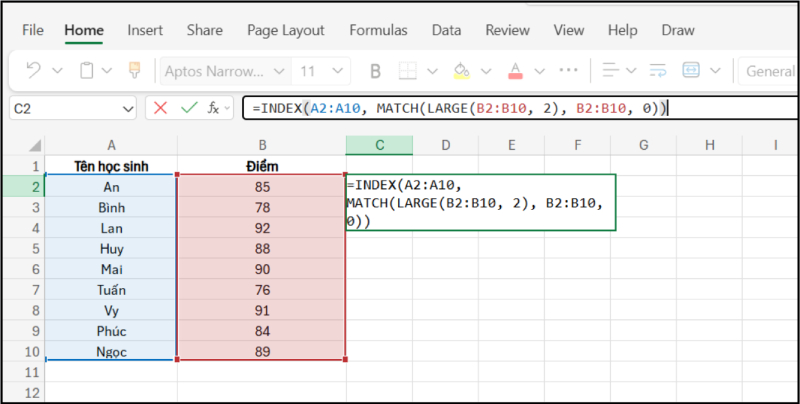Click the fx Insert Function icon
The width and height of the screenshot is (800, 404).
click(x=214, y=108)
